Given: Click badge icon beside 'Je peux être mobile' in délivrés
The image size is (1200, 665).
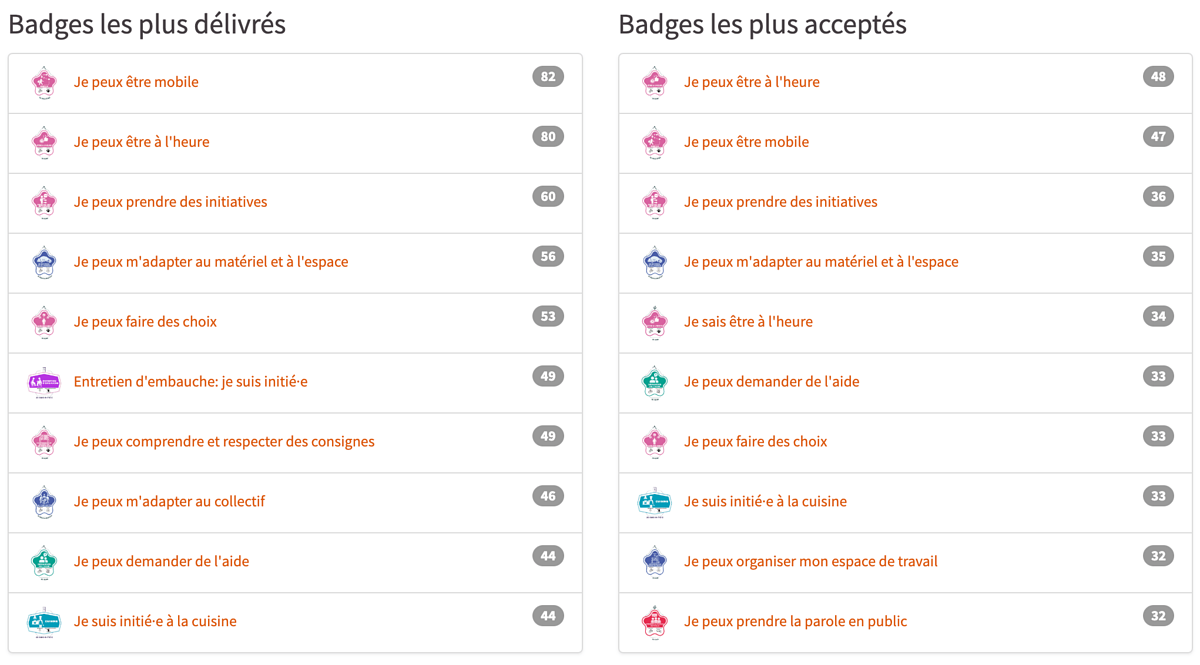Looking at the screenshot, I should (44, 82).
